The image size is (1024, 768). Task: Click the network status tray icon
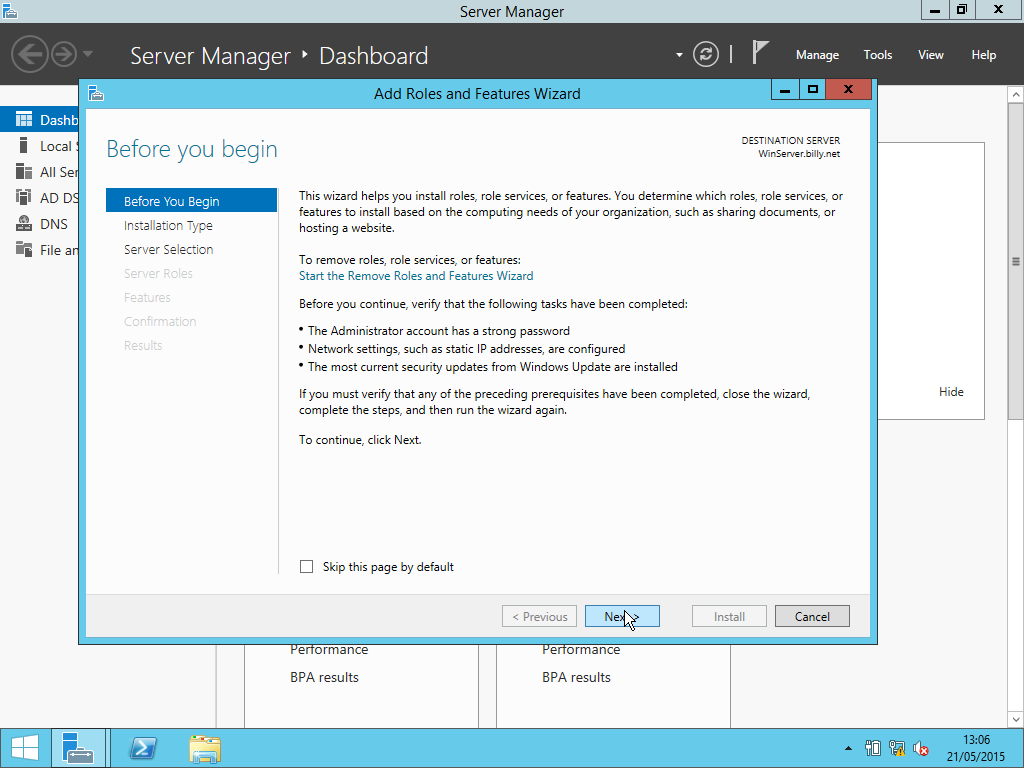[897, 748]
